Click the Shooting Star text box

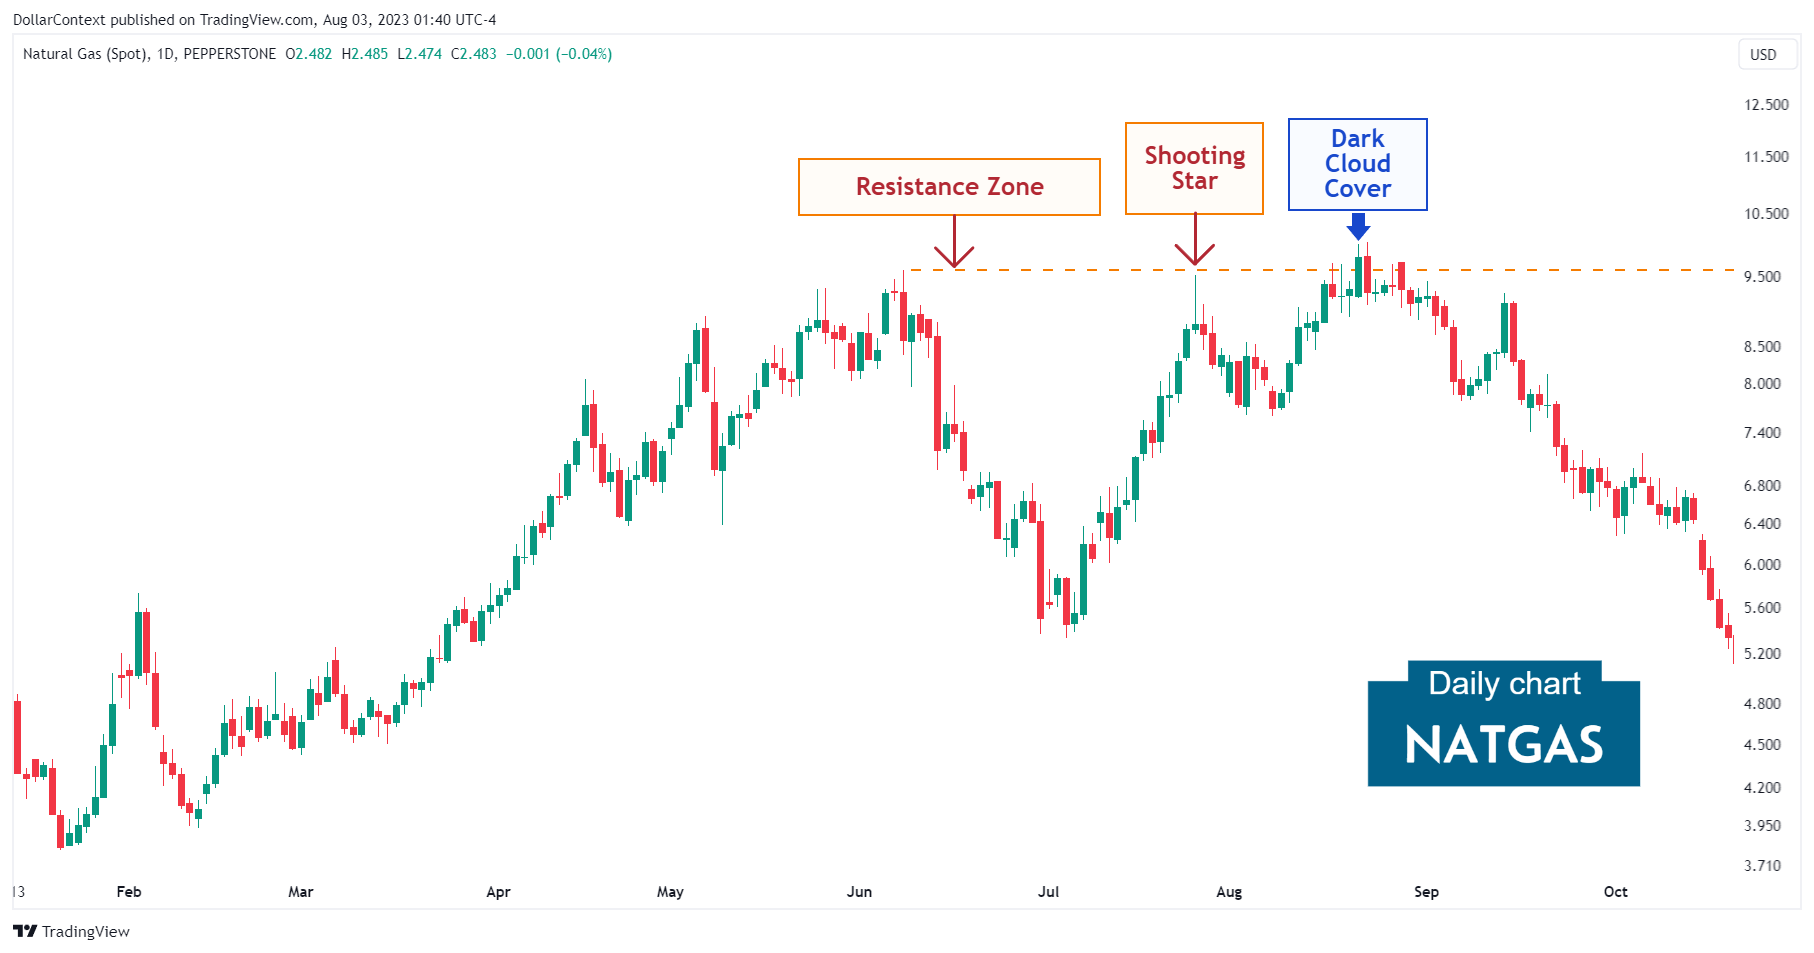coord(1194,168)
